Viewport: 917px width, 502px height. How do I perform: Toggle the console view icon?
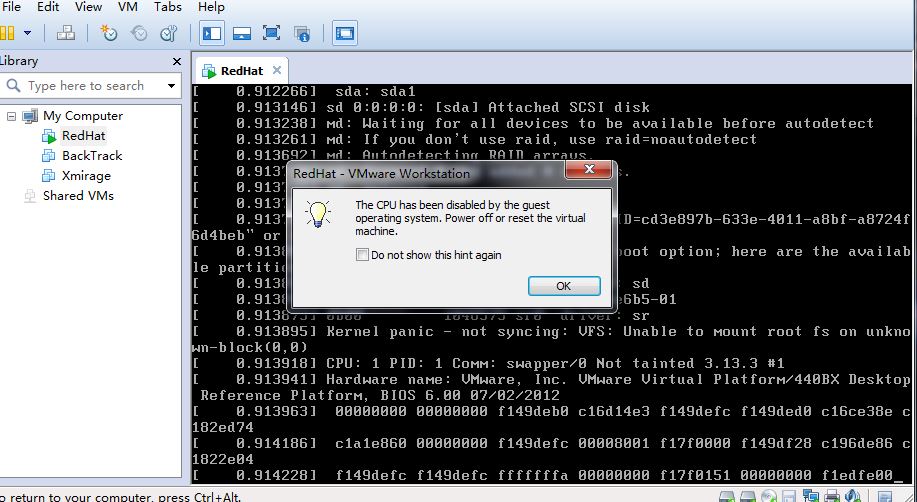[x=345, y=33]
